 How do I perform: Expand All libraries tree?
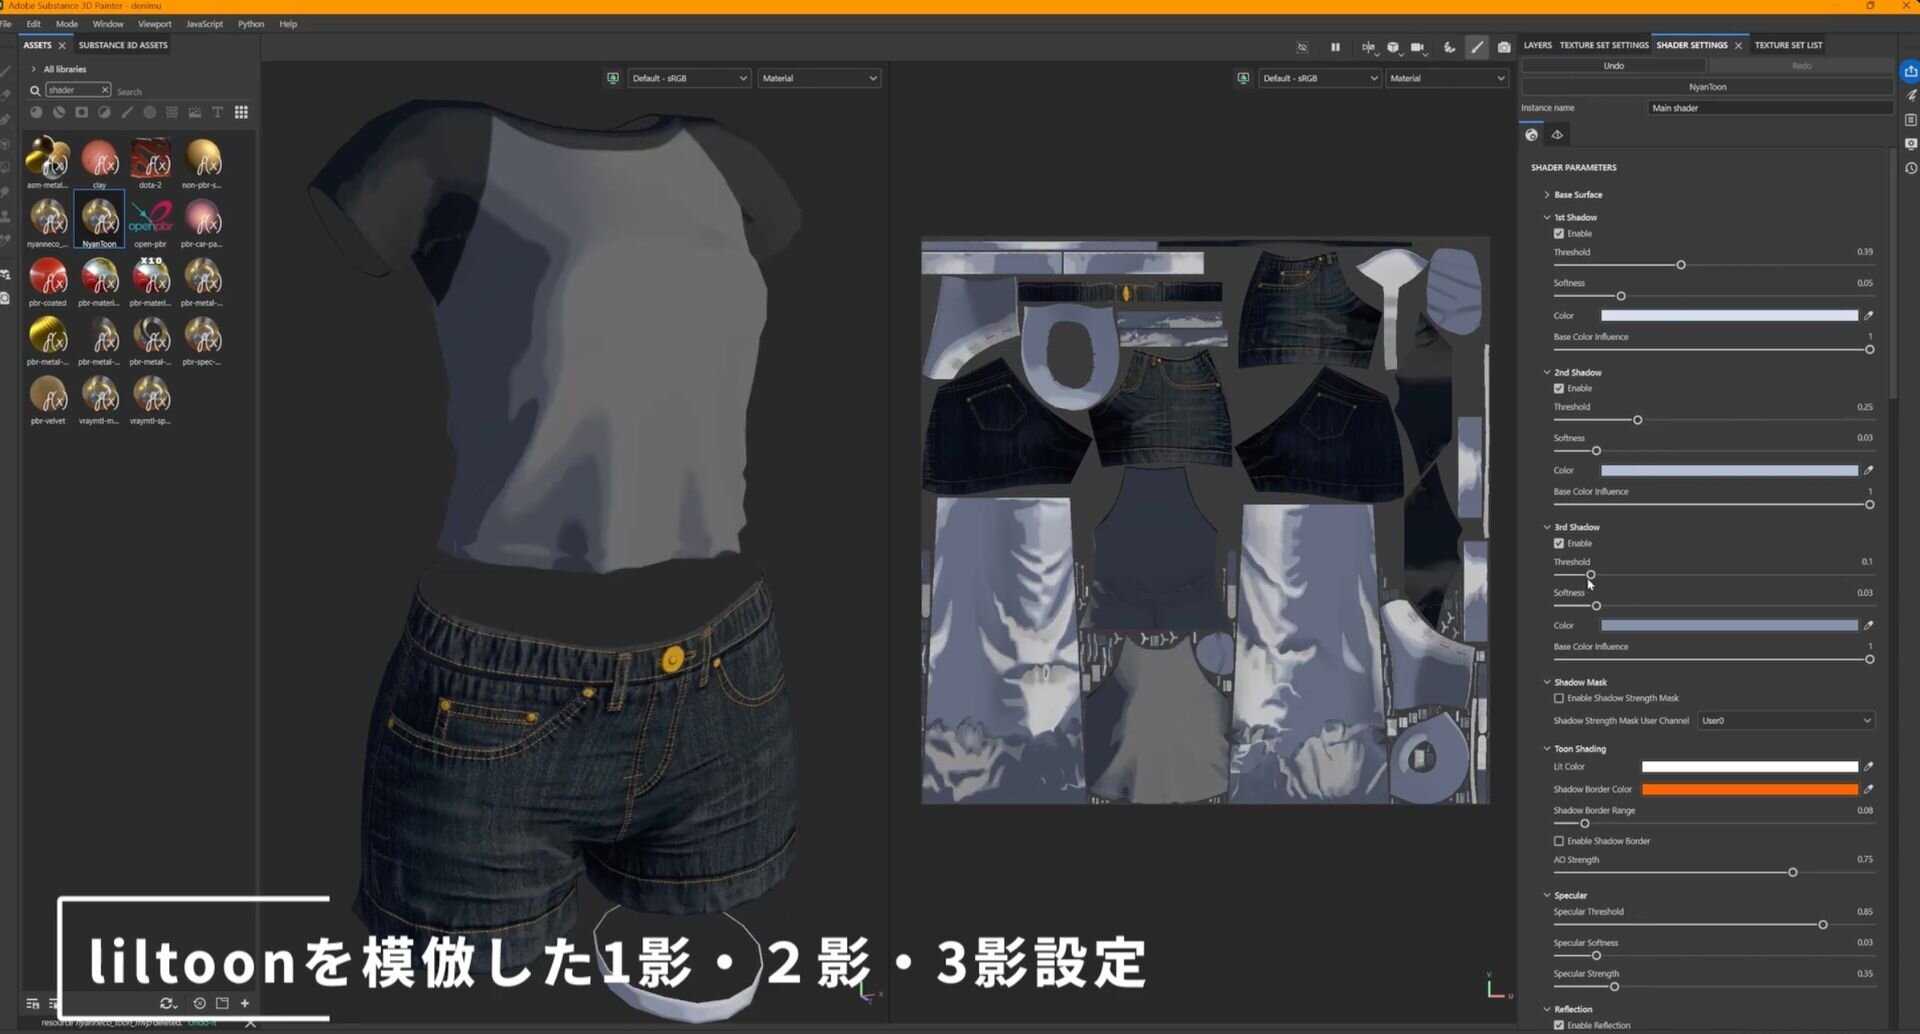click(33, 69)
